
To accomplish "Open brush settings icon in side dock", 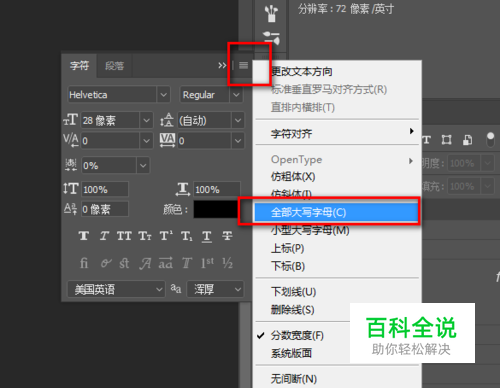I will pos(271,37).
